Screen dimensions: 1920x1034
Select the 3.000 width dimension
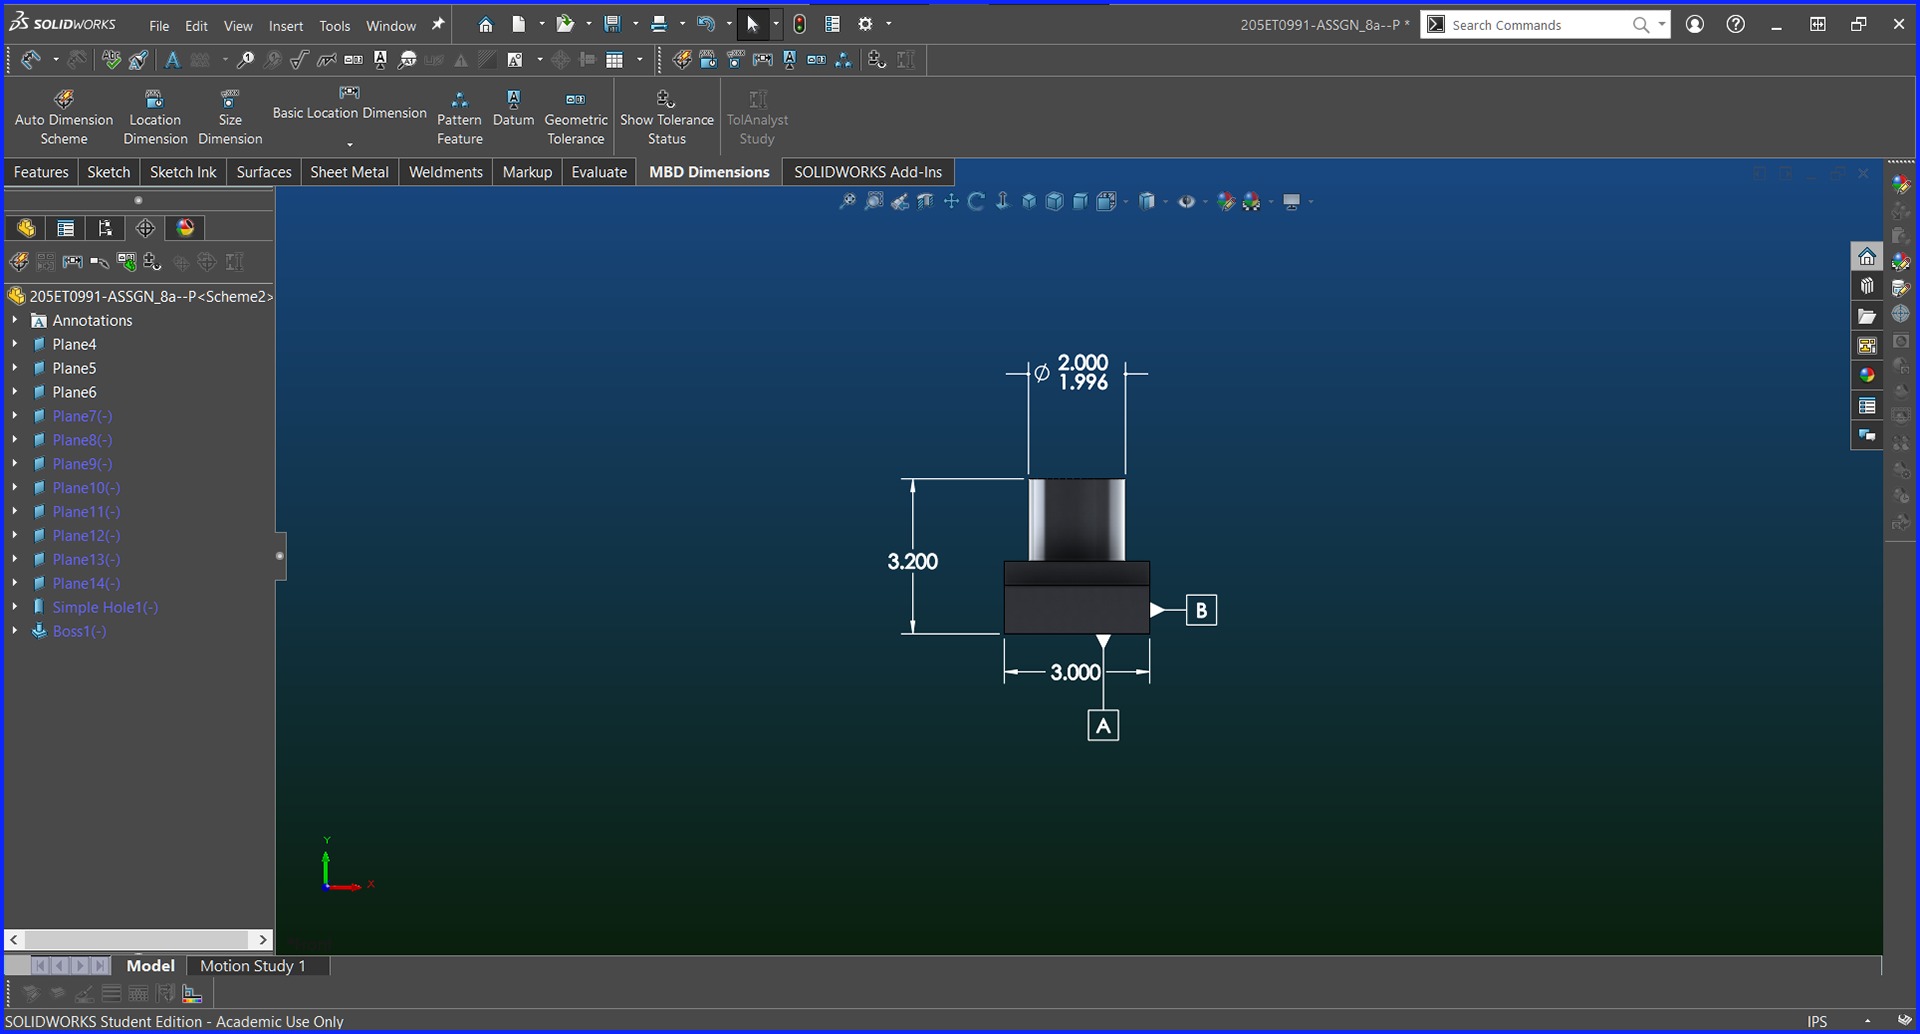1075,673
